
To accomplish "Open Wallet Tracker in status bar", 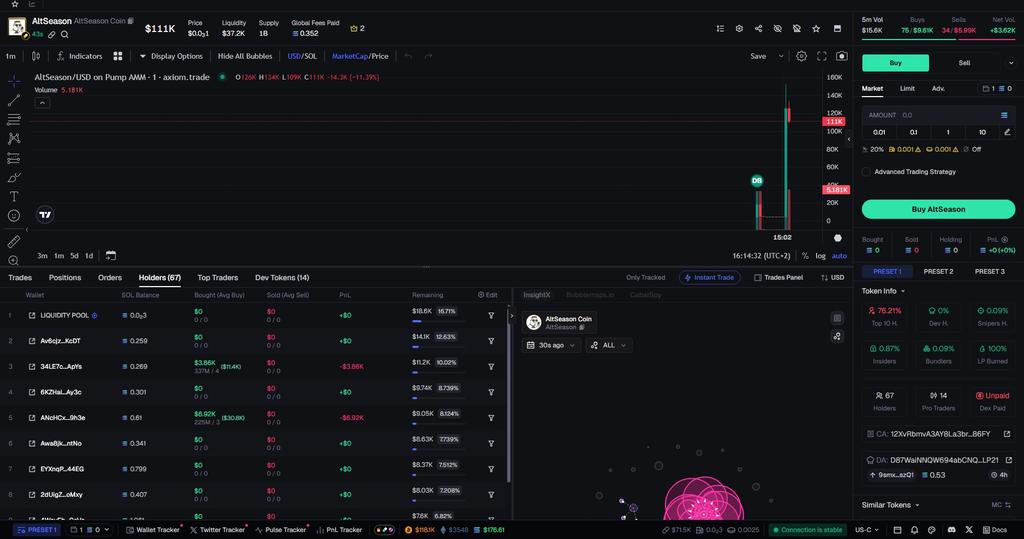I will [x=153, y=530].
